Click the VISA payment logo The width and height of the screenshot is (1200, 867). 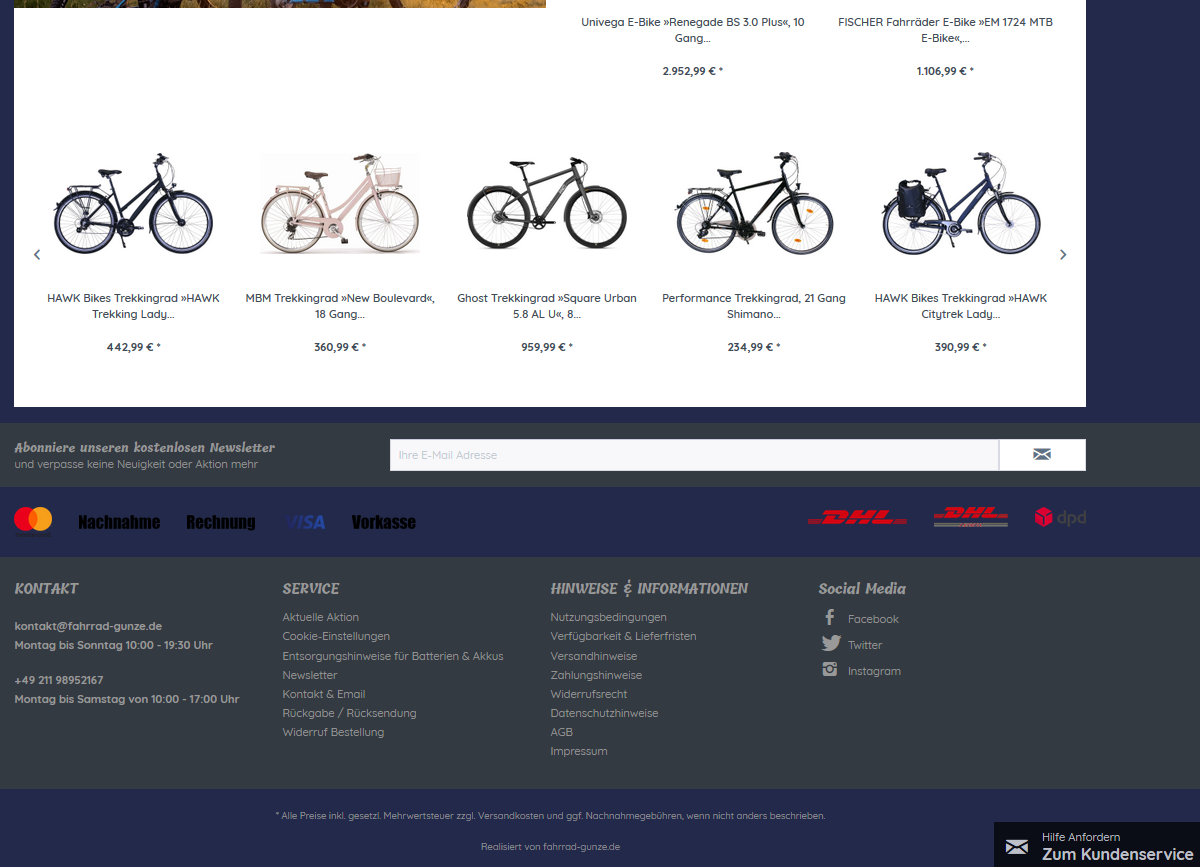(304, 522)
